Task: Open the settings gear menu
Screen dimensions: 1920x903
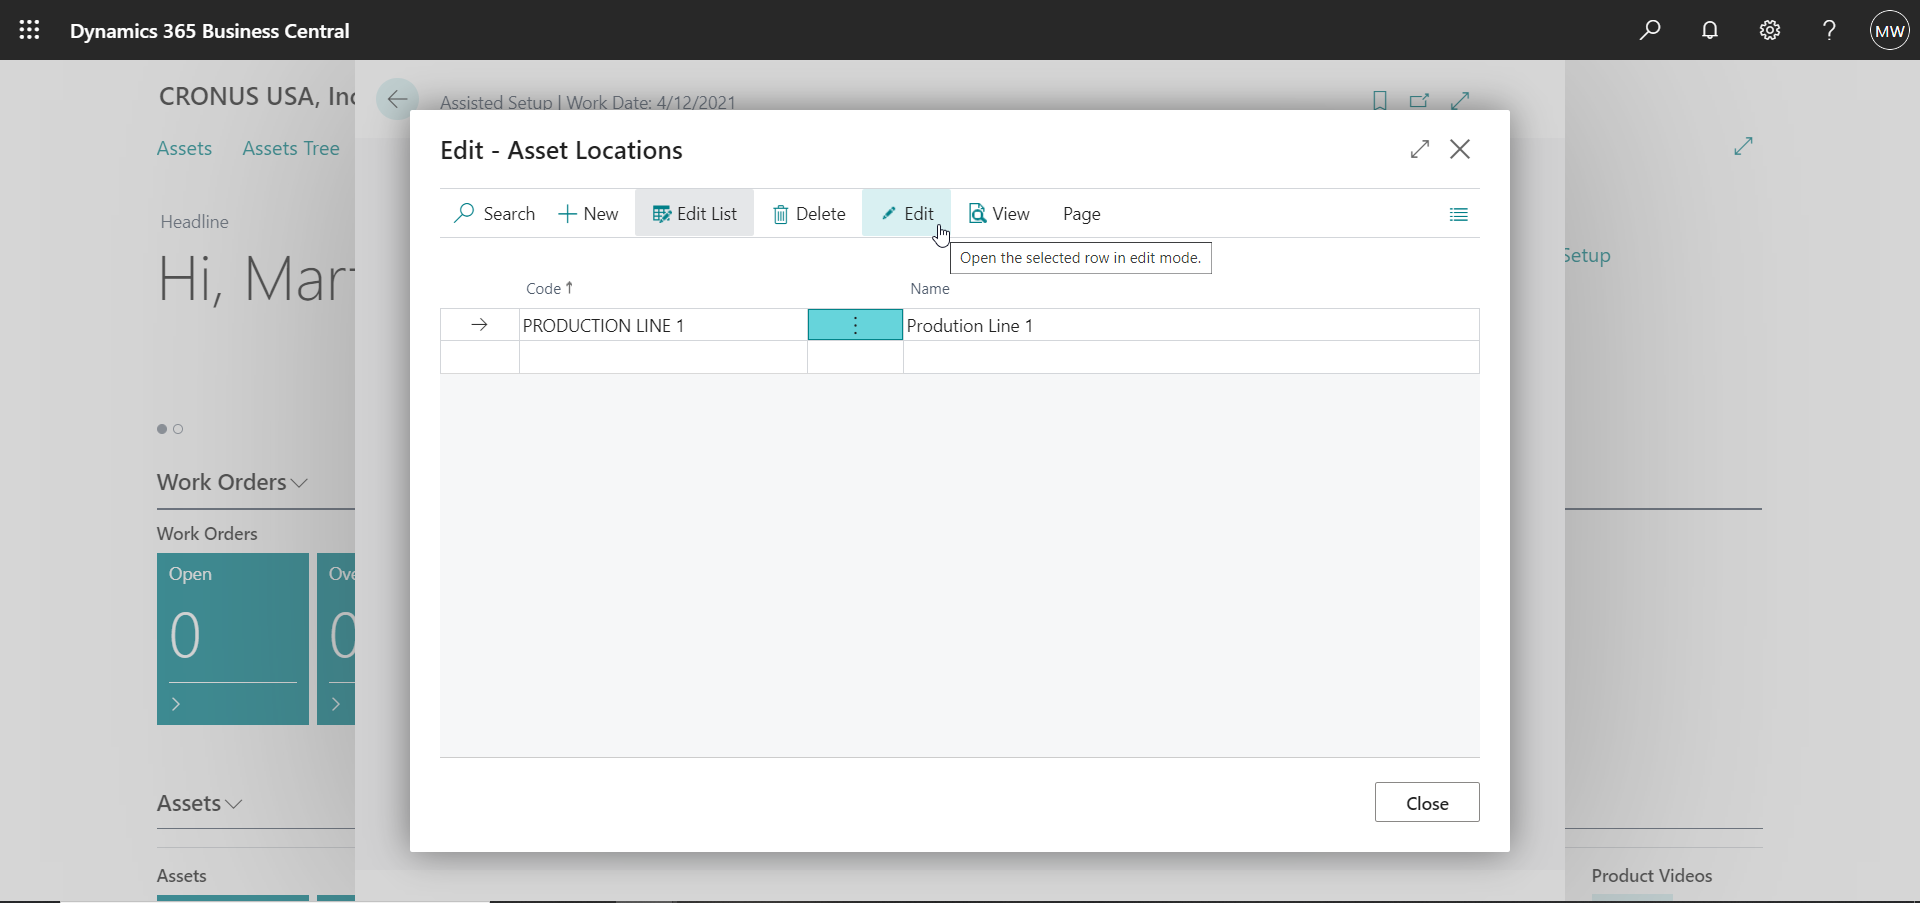Action: click(x=1770, y=30)
